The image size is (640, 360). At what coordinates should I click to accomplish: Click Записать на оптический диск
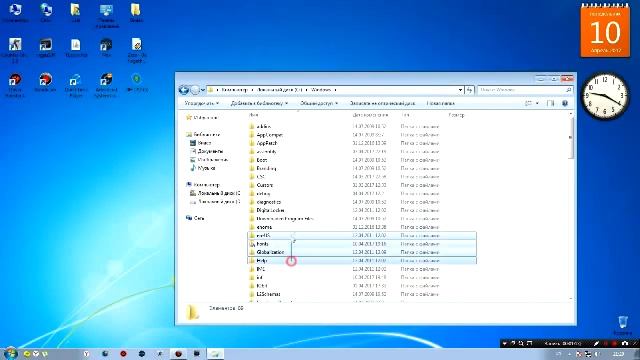click(x=382, y=103)
